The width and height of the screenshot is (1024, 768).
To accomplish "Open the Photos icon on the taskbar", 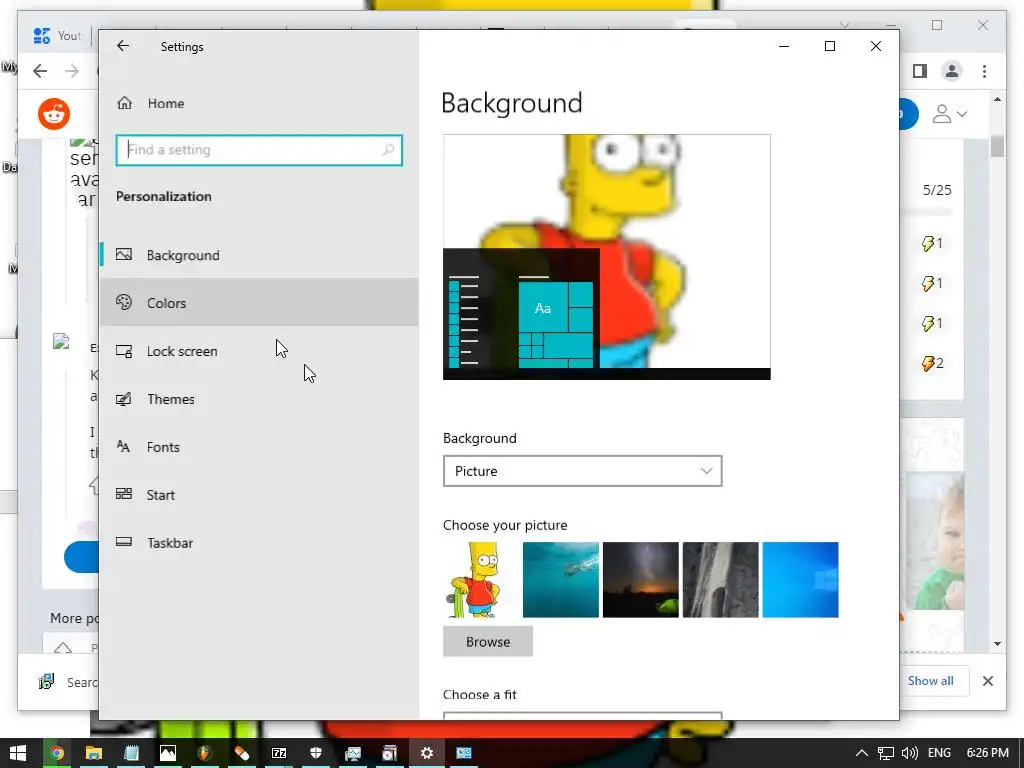I will coord(168,753).
